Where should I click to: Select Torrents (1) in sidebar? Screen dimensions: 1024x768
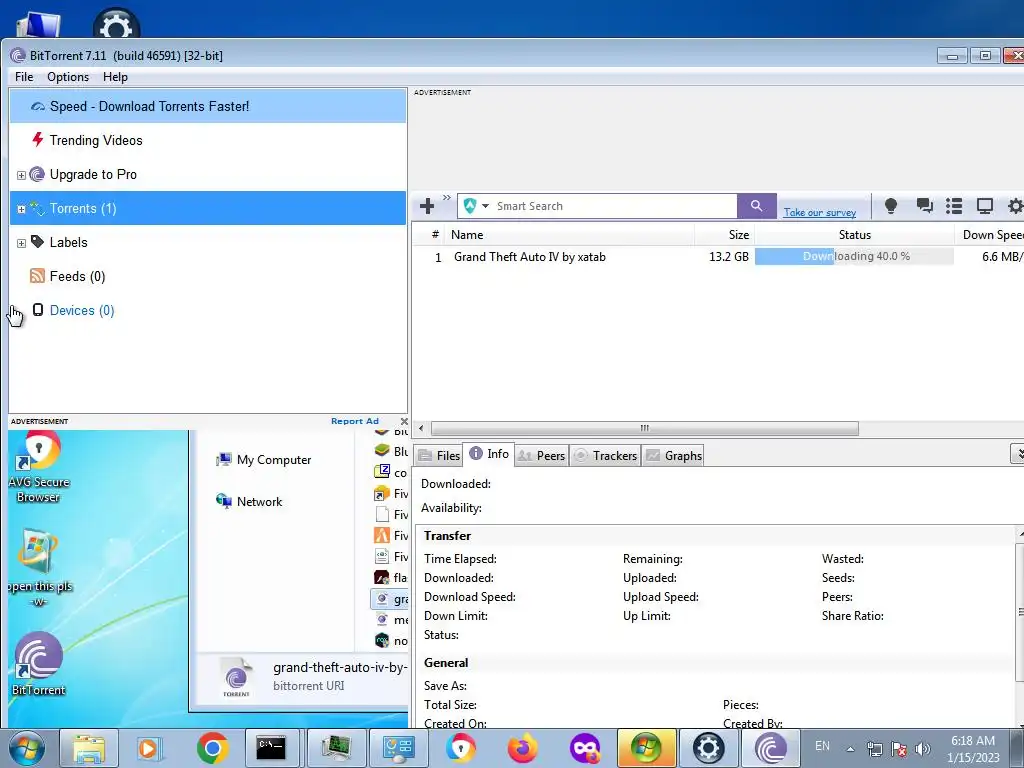208,208
